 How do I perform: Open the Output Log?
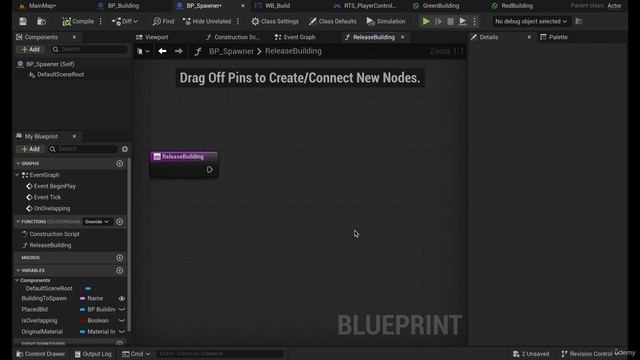[93, 354]
